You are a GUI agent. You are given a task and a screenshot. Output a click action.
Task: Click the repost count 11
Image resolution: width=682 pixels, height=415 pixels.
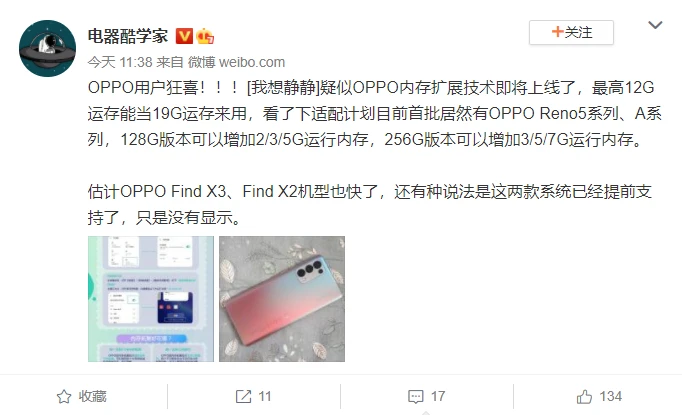tap(264, 396)
